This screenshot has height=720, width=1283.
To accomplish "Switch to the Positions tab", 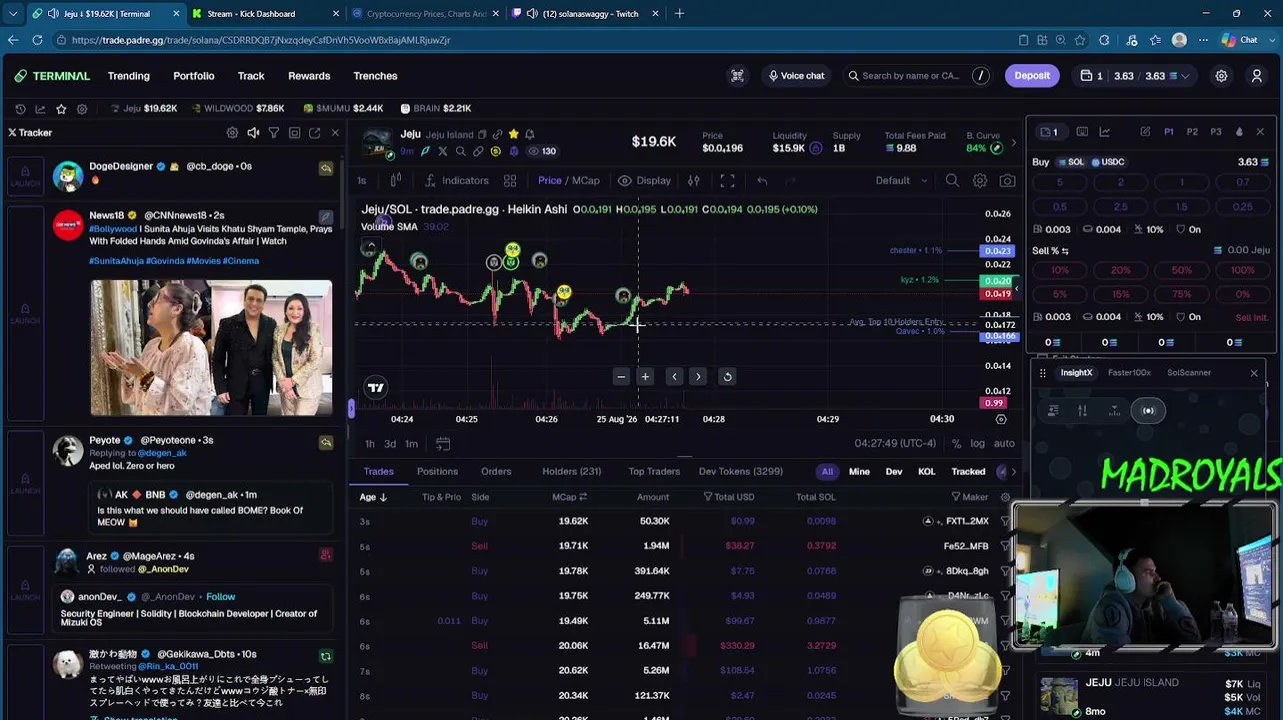I will [437, 472].
